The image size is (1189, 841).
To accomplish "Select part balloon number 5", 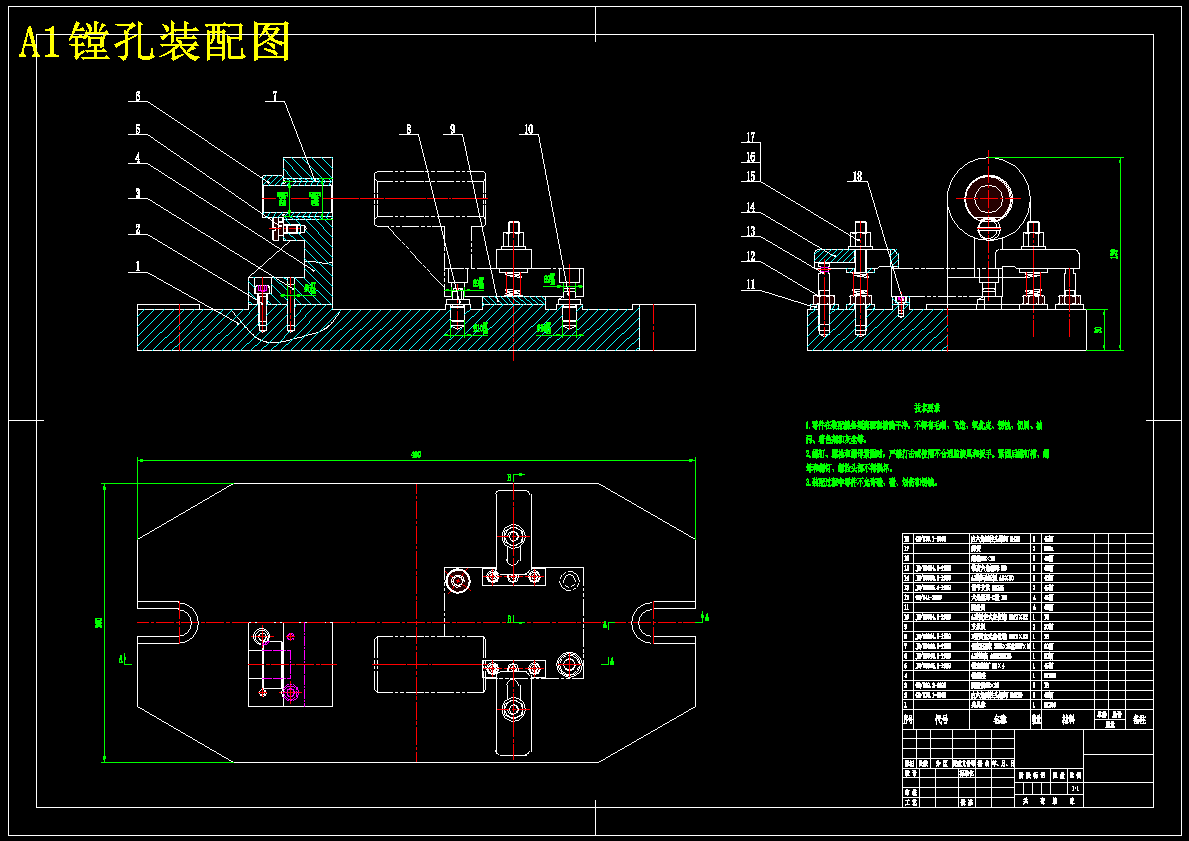I will [x=137, y=129].
